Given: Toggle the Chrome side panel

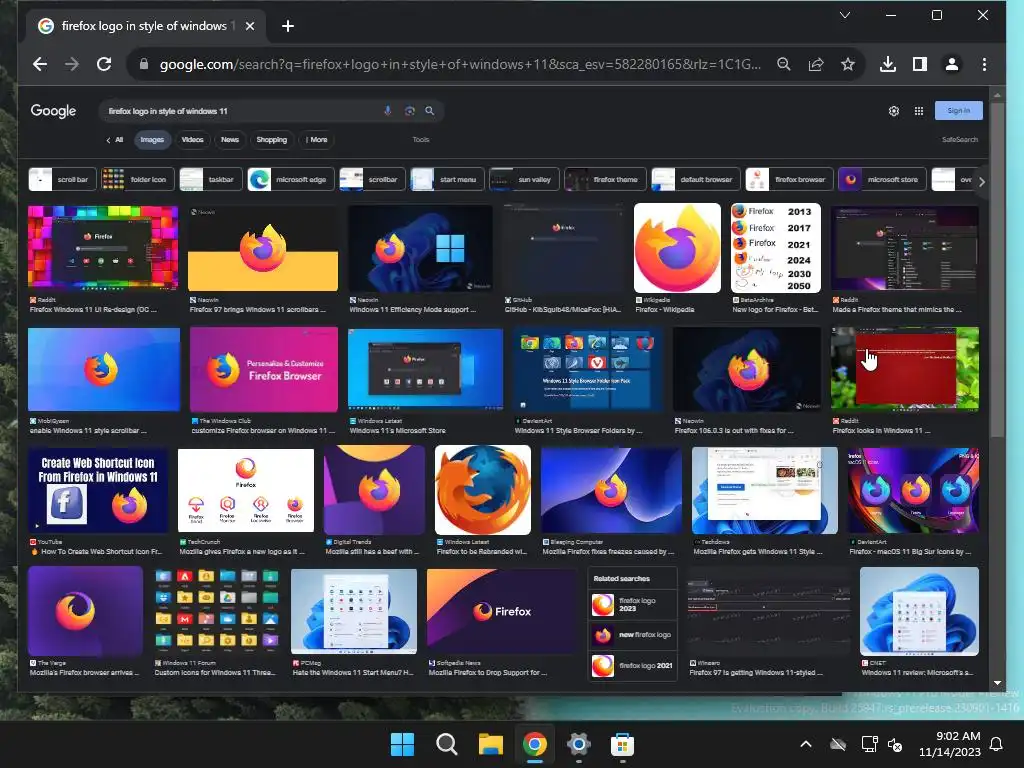Looking at the screenshot, I should click(x=920, y=64).
